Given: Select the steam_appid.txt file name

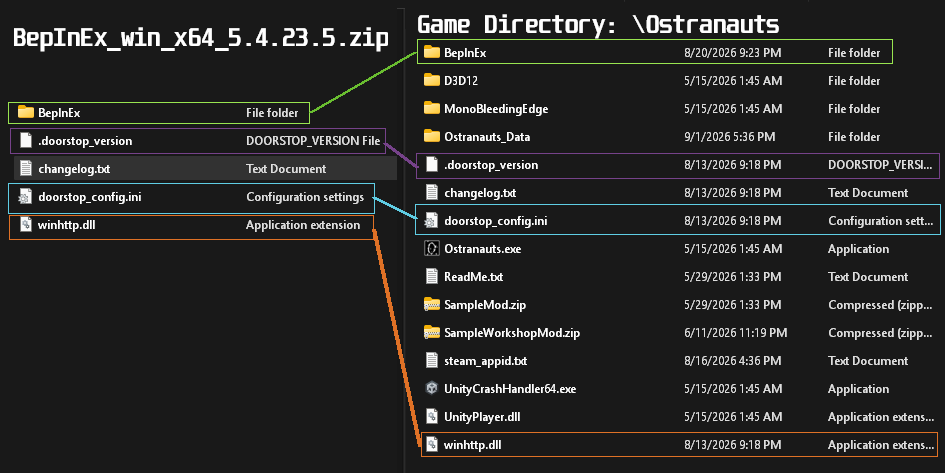Looking at the screenshot, I should click(485, 361).
